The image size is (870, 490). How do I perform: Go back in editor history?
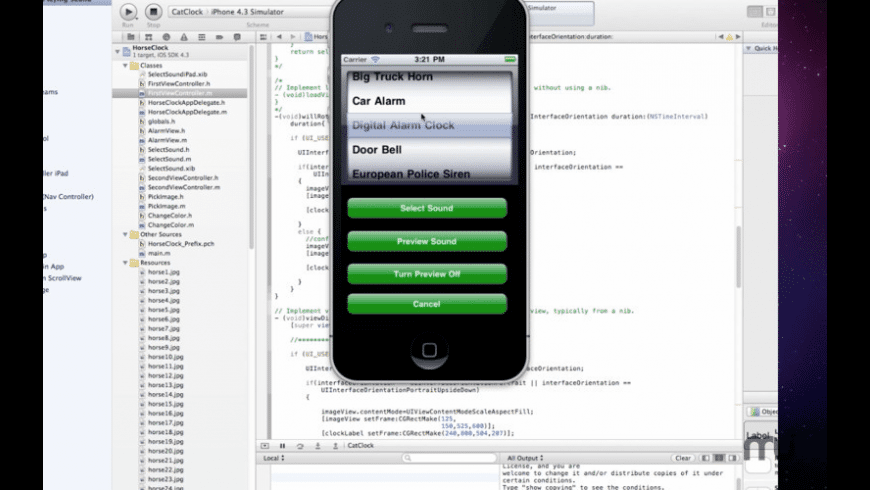tap(279, 37)
